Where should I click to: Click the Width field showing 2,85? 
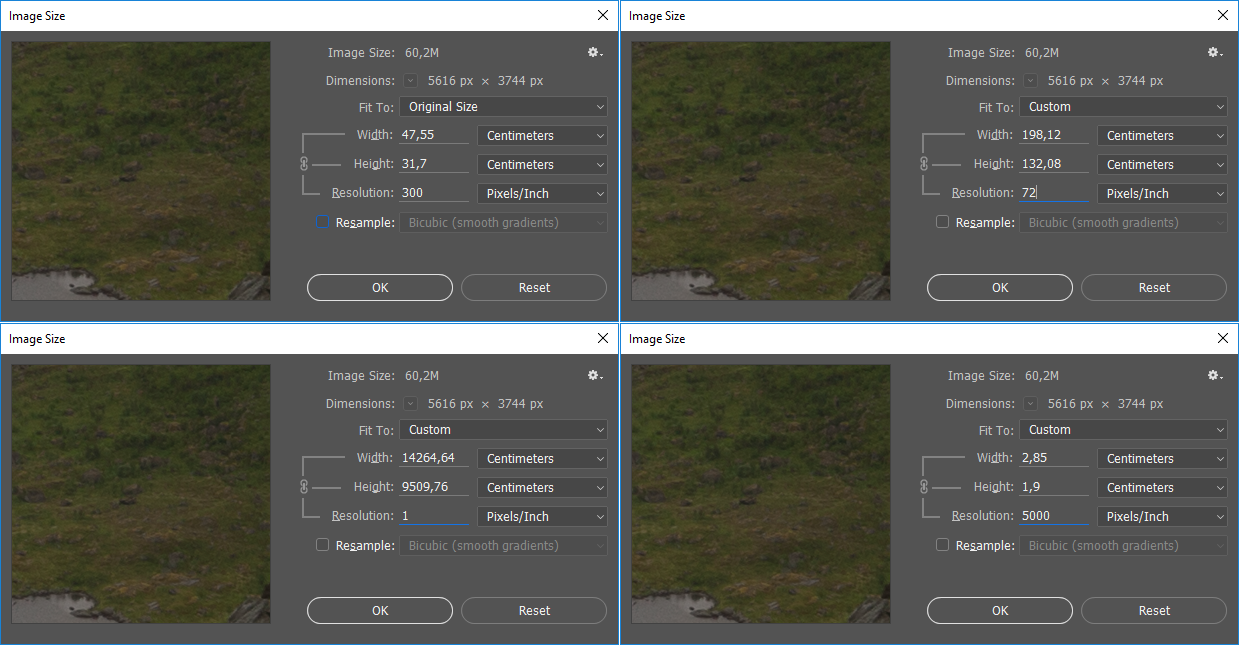pyautogui.click(x=1054, y=458)
